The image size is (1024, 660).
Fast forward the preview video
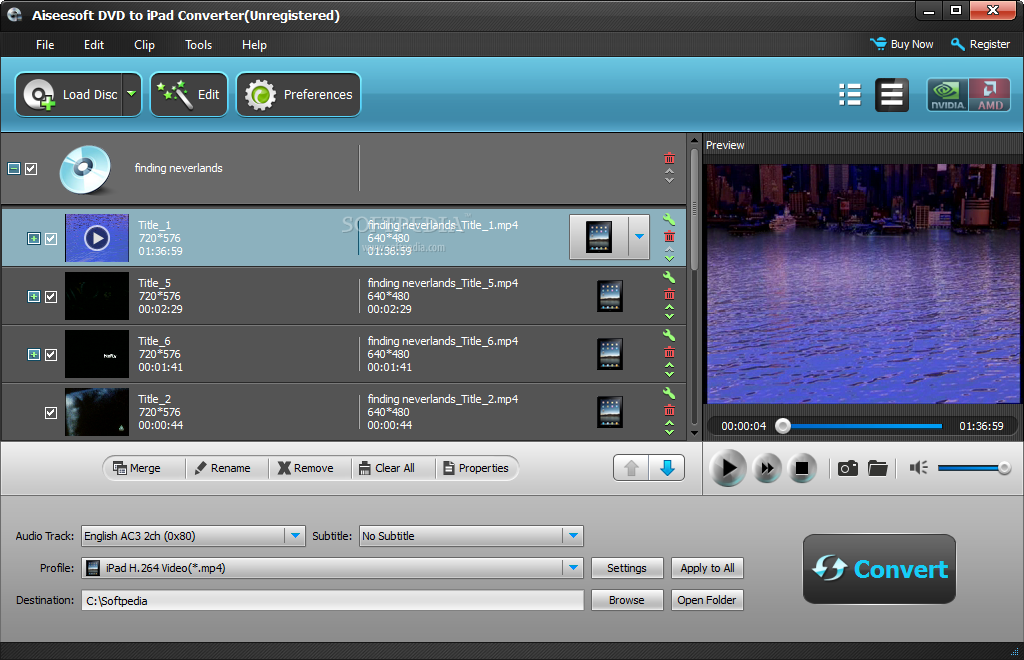coord(767,468)
